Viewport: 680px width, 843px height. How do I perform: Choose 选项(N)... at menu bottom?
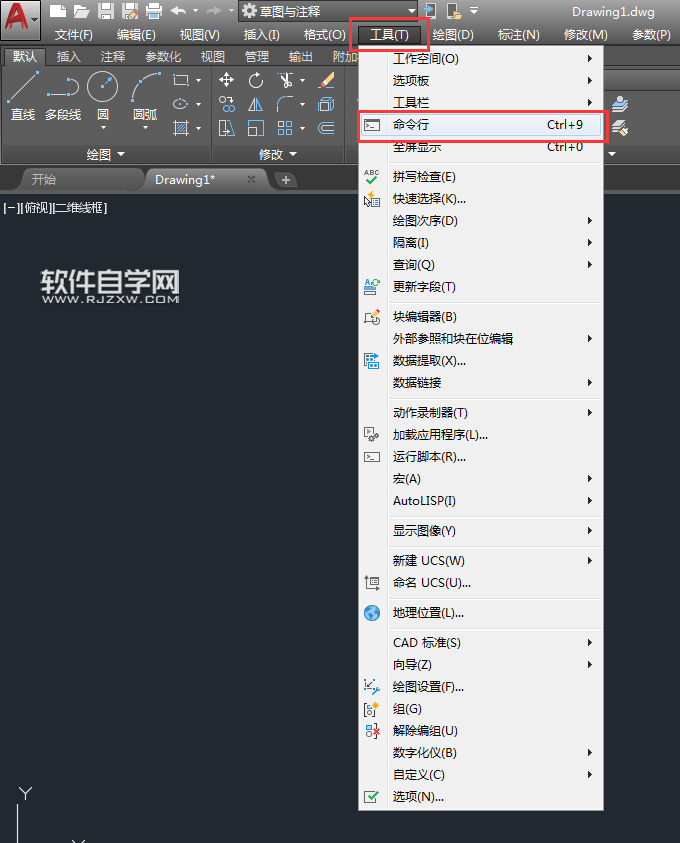click(x=481, y=797)
